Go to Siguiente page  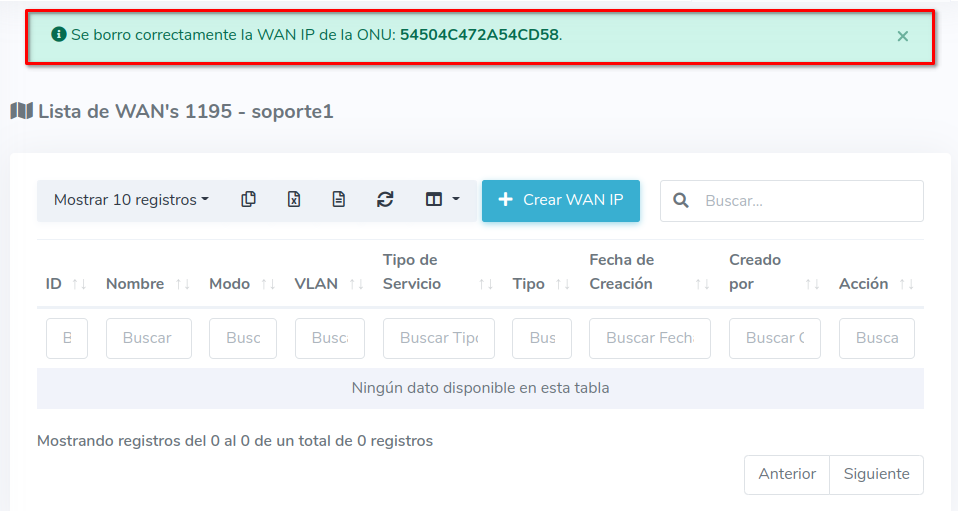tap(876, 474)
